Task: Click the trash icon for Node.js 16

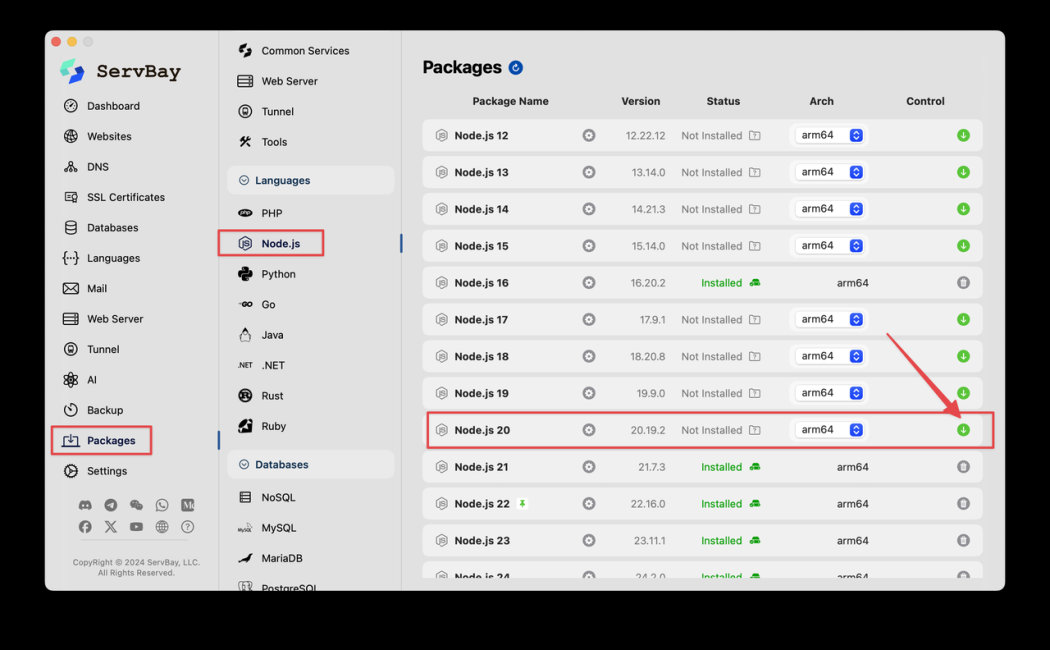Action: [963, 283]
